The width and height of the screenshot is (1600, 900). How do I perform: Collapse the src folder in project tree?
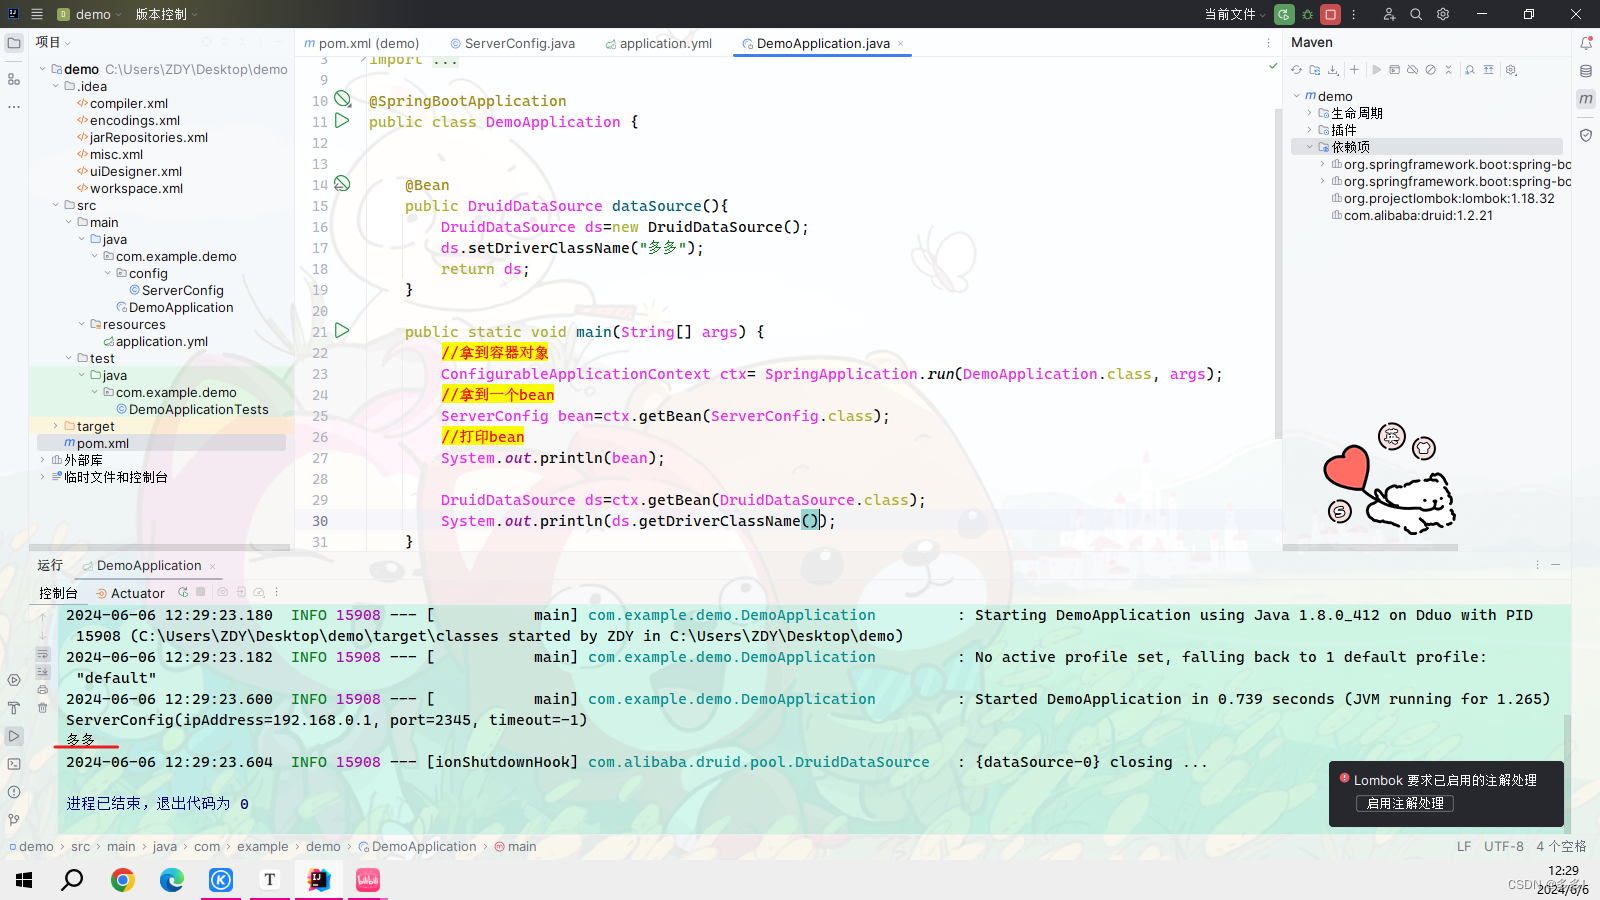[x=56, y=205]
